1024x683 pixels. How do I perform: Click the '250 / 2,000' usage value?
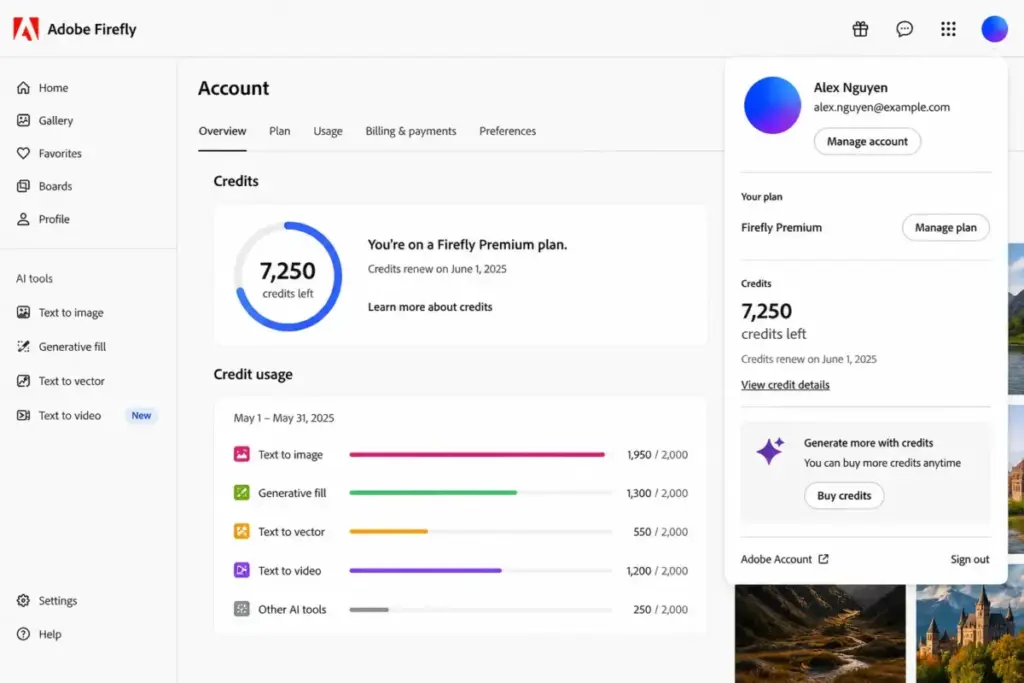click(x=660, y=609)
